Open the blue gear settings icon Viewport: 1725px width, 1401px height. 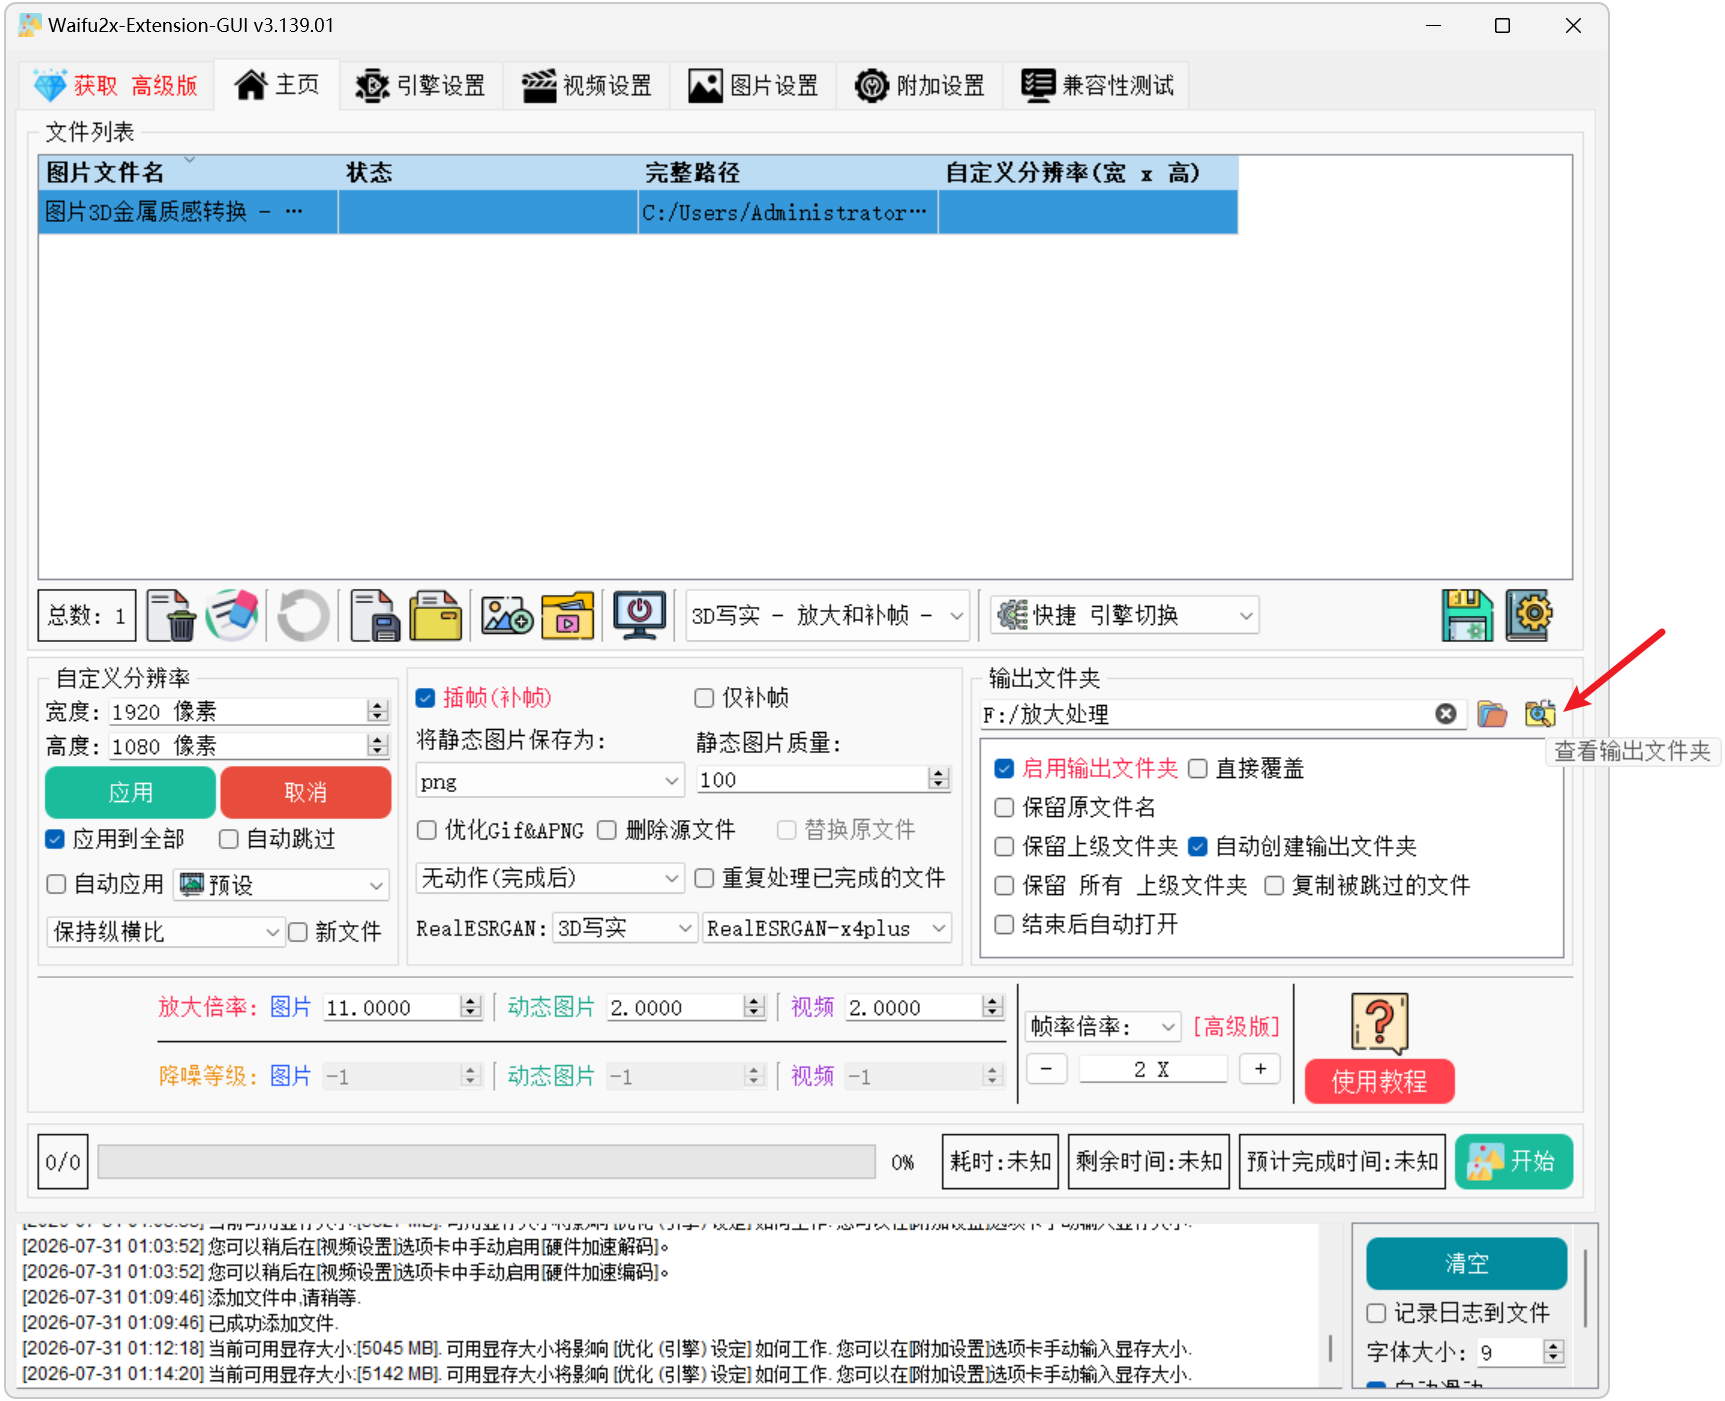(x=1528, y=615)
